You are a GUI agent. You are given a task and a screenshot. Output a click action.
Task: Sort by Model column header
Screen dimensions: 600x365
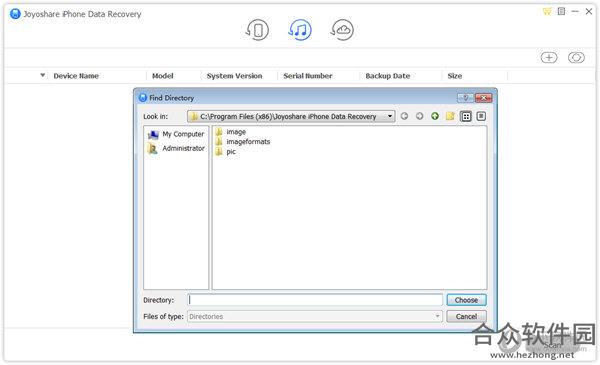click(x=163, y=76)
